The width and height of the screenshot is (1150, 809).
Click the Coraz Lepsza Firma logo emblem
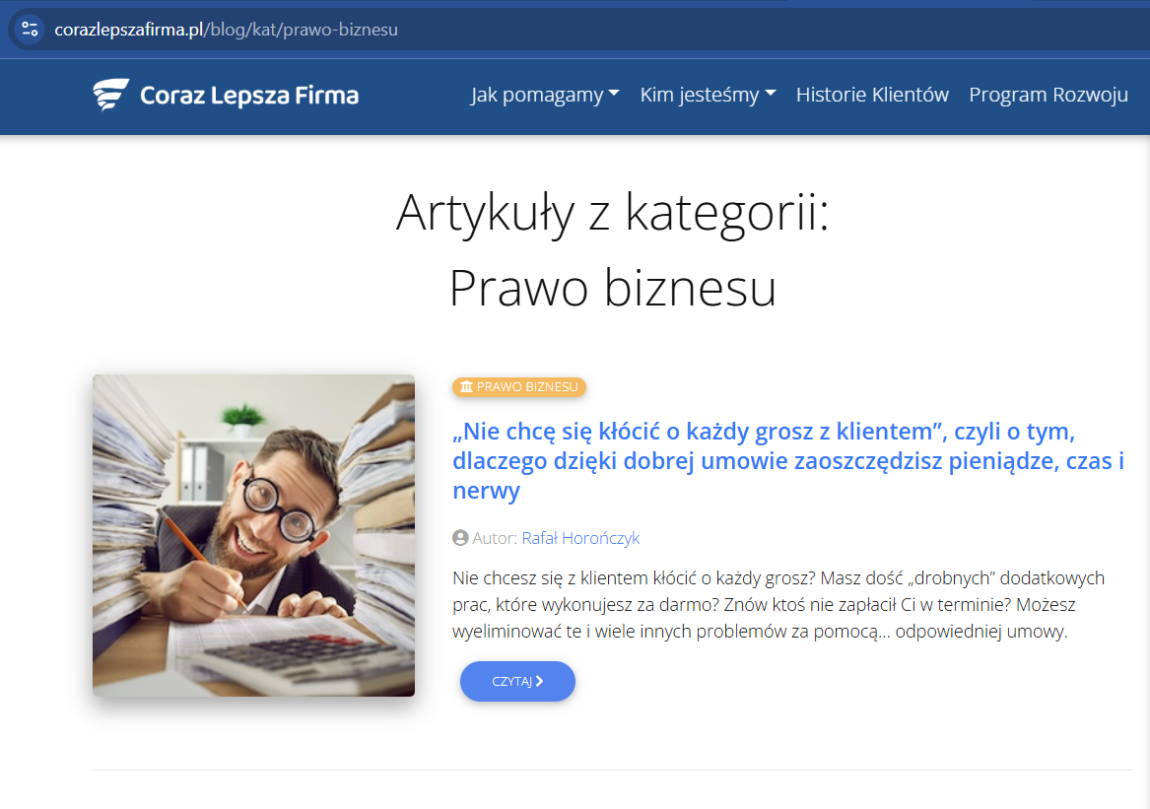tap(111, 95)
